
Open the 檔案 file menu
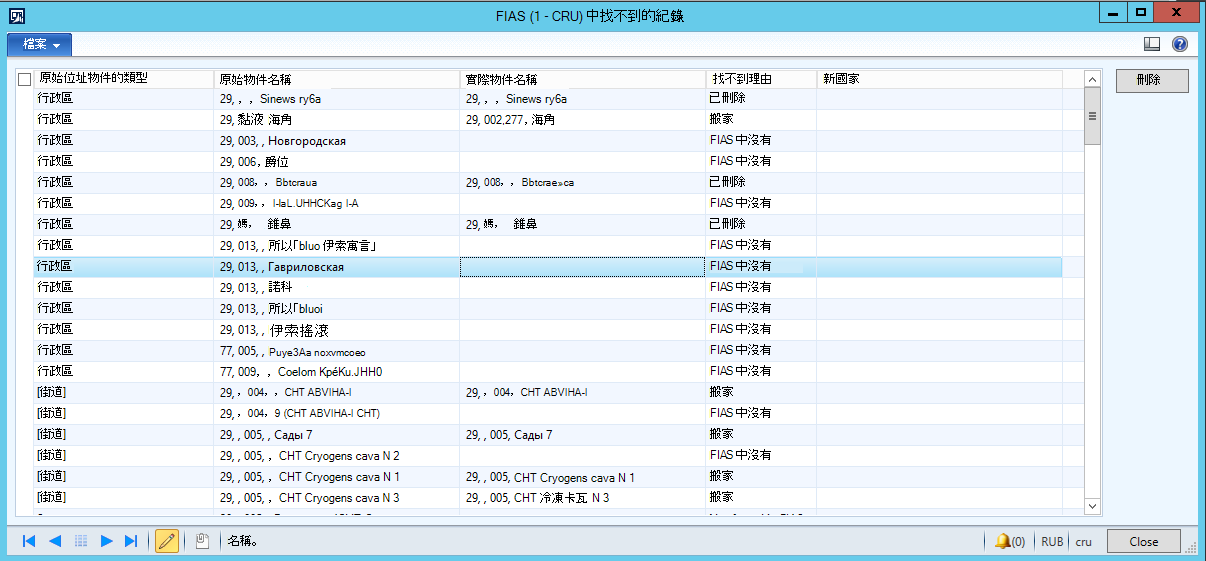[x=39, y=45]
